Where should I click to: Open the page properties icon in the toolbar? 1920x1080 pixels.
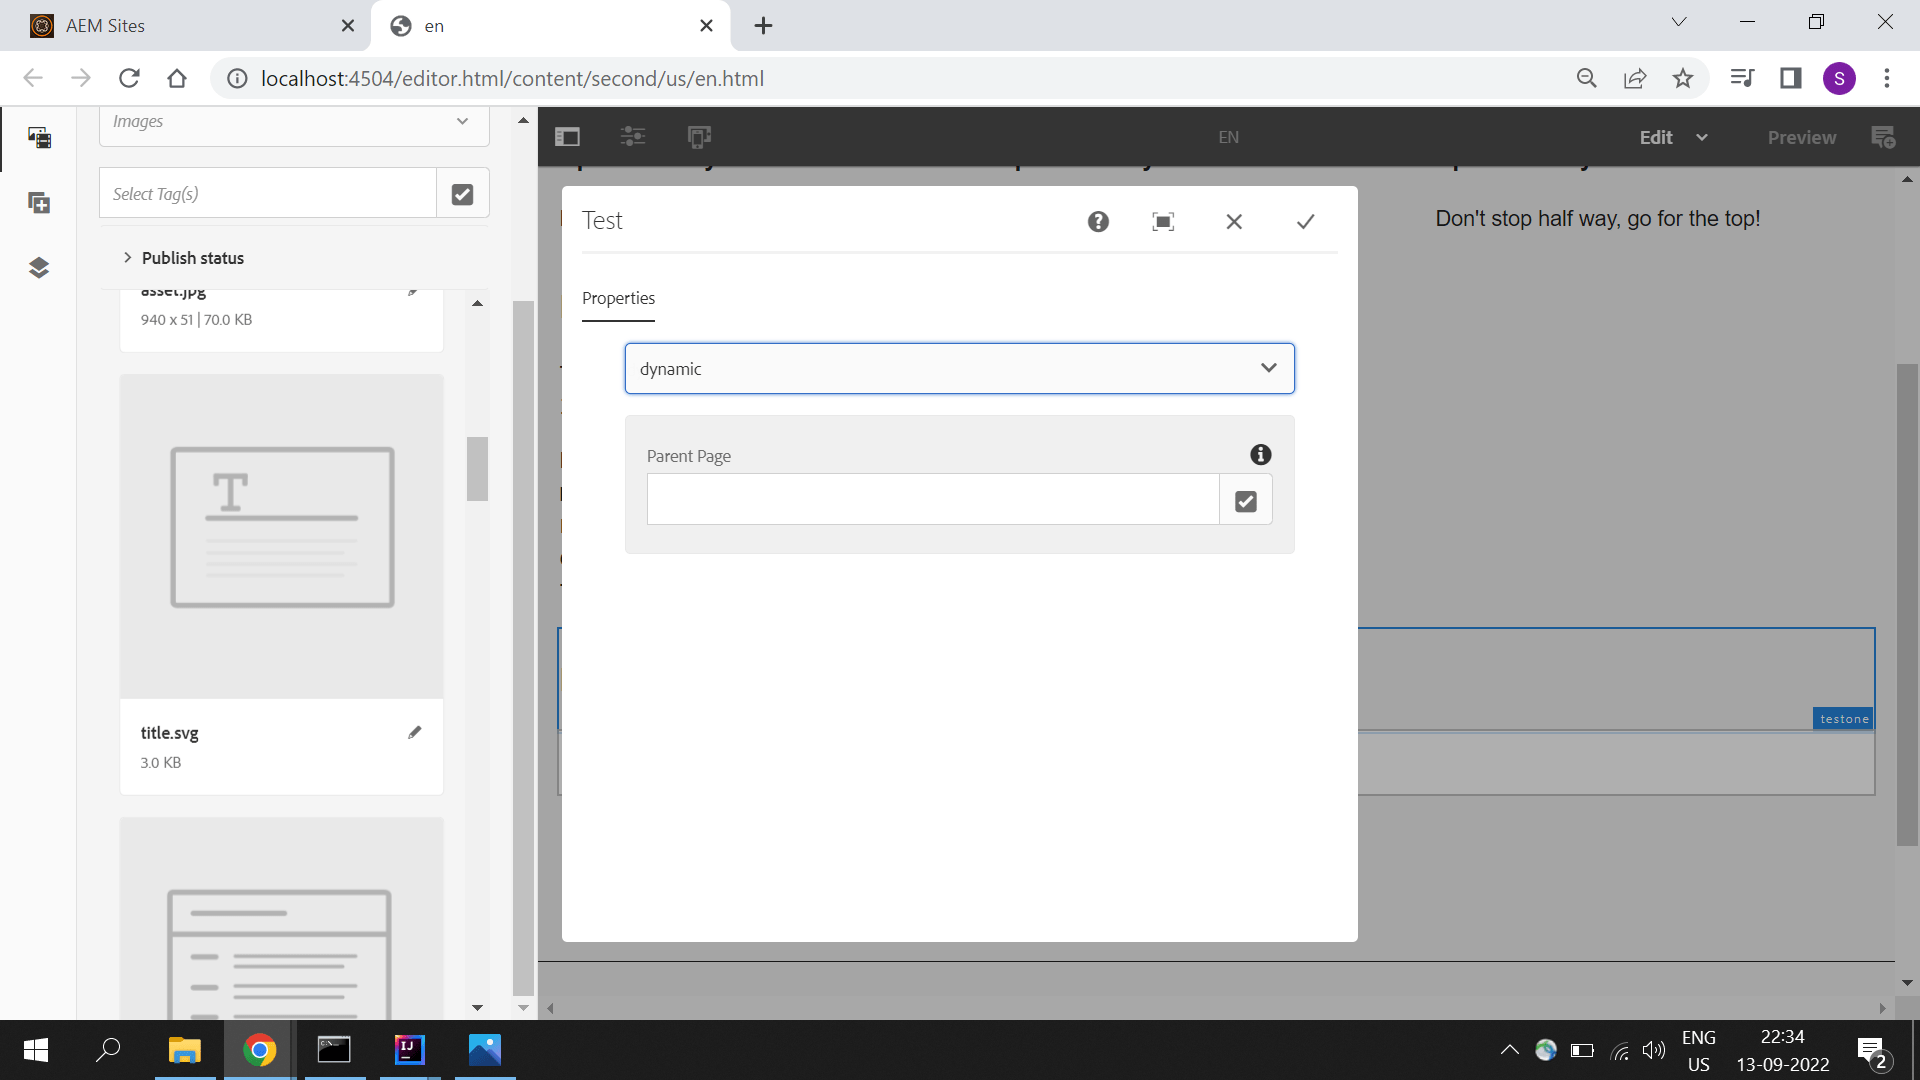631,137
